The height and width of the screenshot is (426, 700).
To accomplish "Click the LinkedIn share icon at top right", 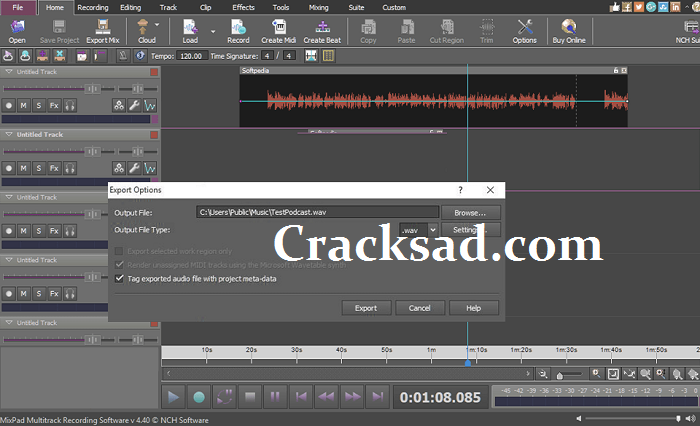I will click(x=675, y=7).
